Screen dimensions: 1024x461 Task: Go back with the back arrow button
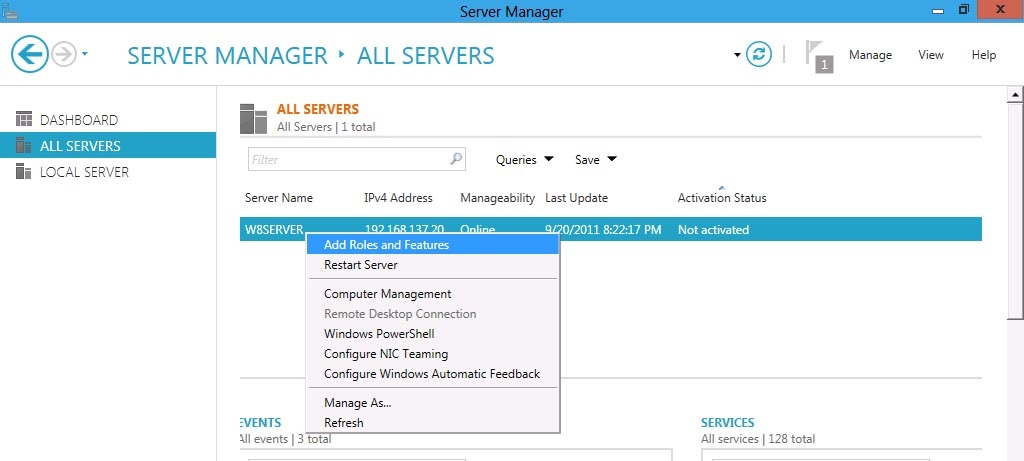(29, 54)
